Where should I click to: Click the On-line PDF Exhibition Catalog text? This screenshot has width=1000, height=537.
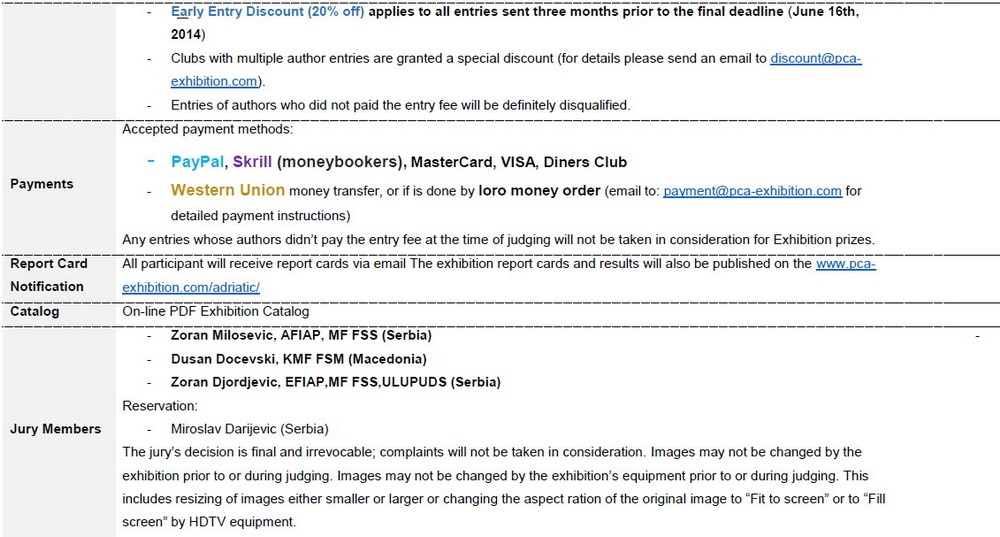point(216,311)
